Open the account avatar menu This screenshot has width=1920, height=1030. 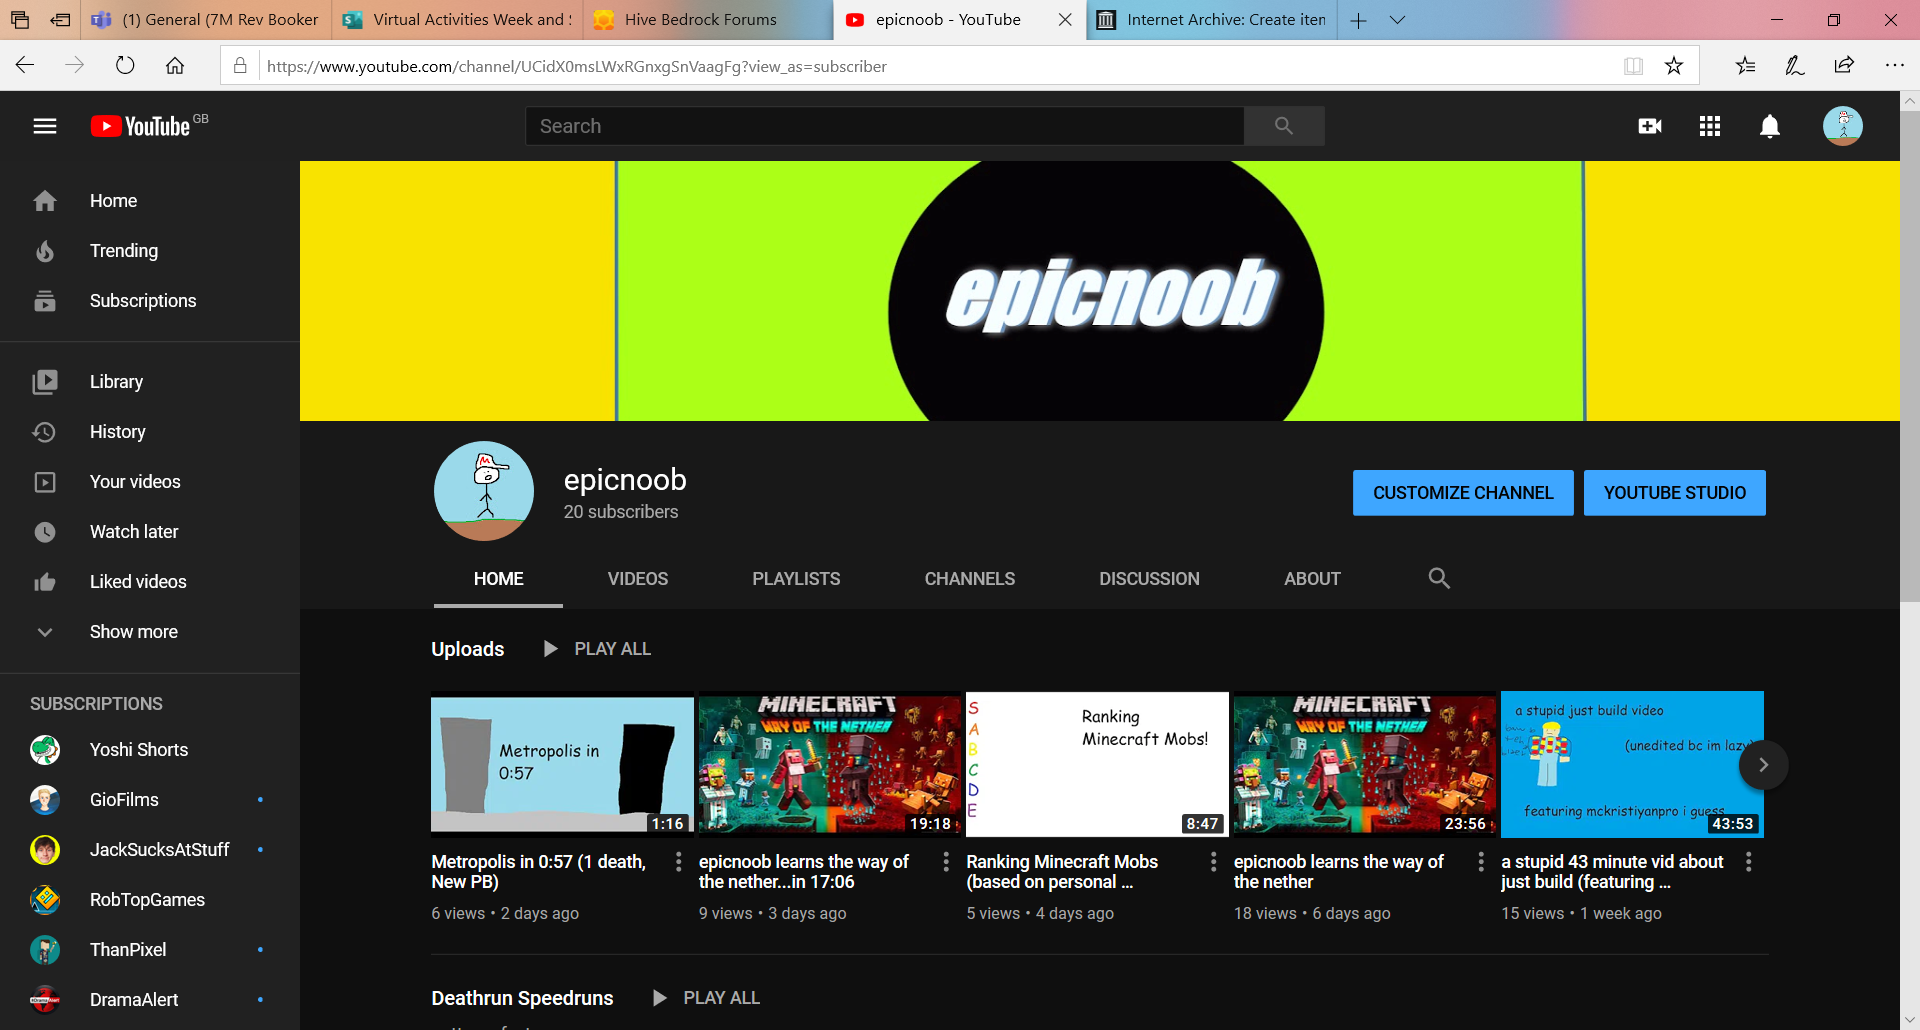[1842, 126]
